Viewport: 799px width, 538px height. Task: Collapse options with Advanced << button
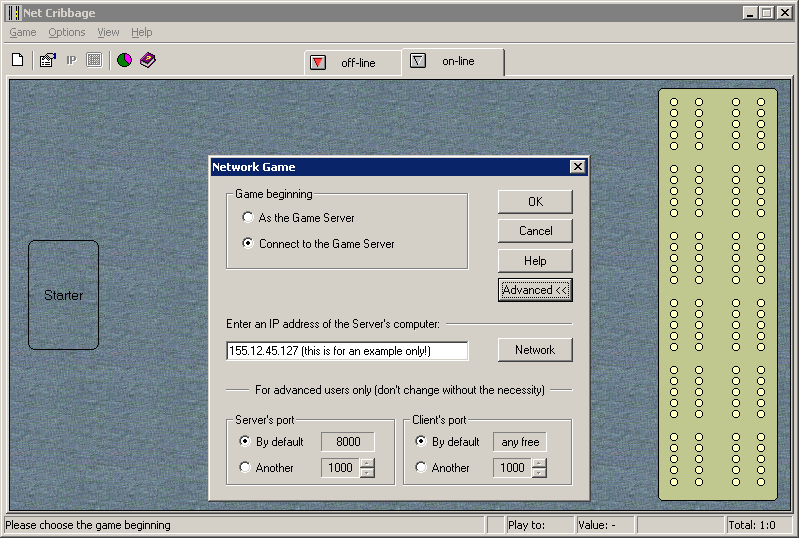tap(535, 290)
